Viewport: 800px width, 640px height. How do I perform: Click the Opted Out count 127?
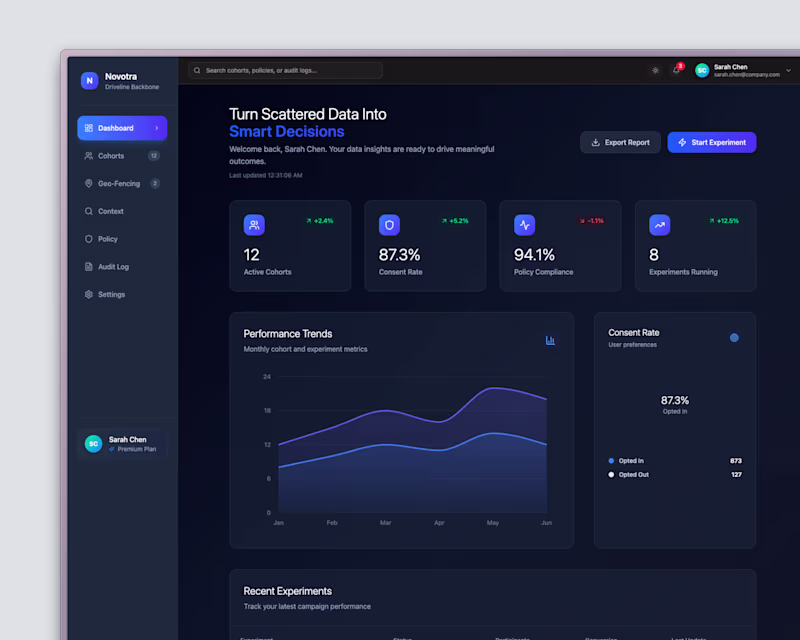[736, 475]
